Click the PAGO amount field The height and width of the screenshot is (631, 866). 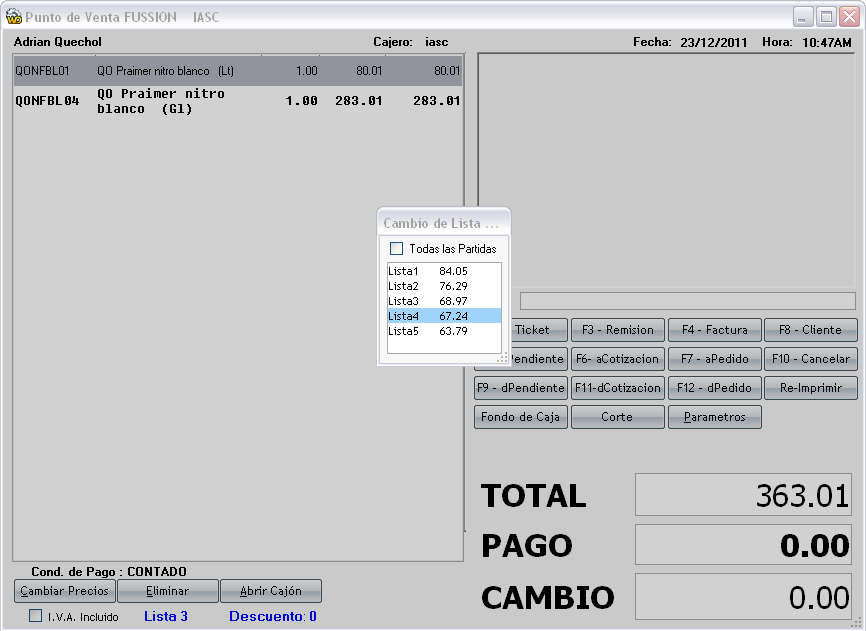point(743,545)
